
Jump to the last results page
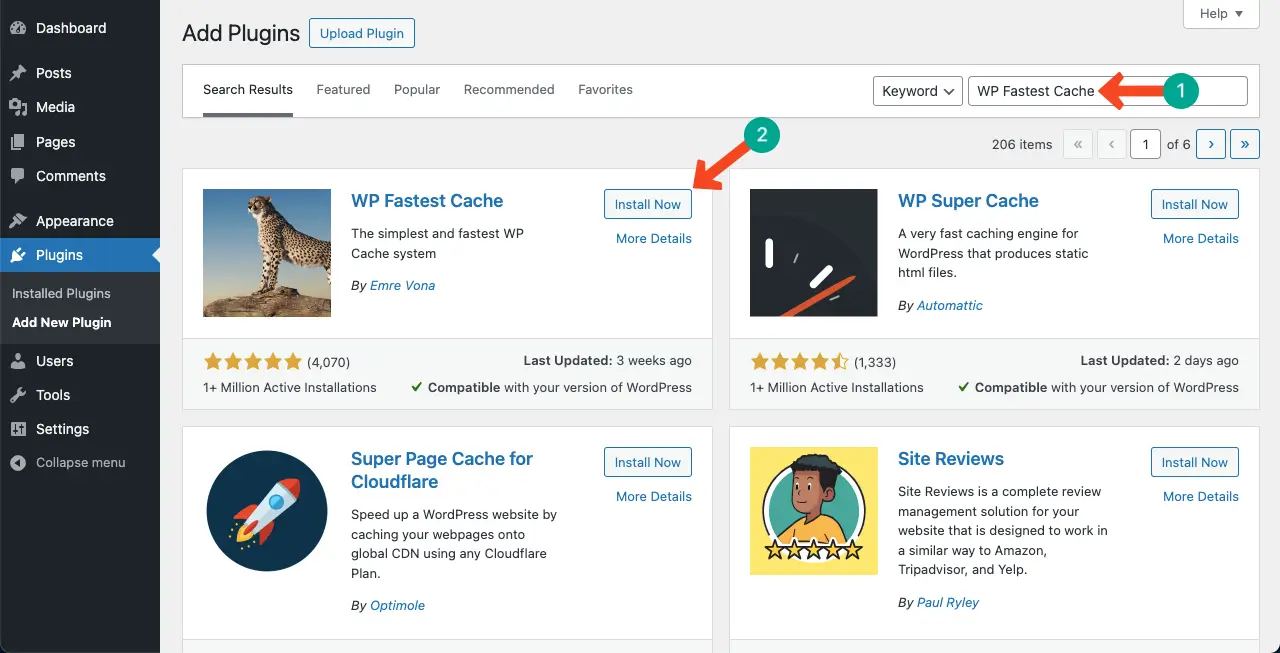(1245, 144)
